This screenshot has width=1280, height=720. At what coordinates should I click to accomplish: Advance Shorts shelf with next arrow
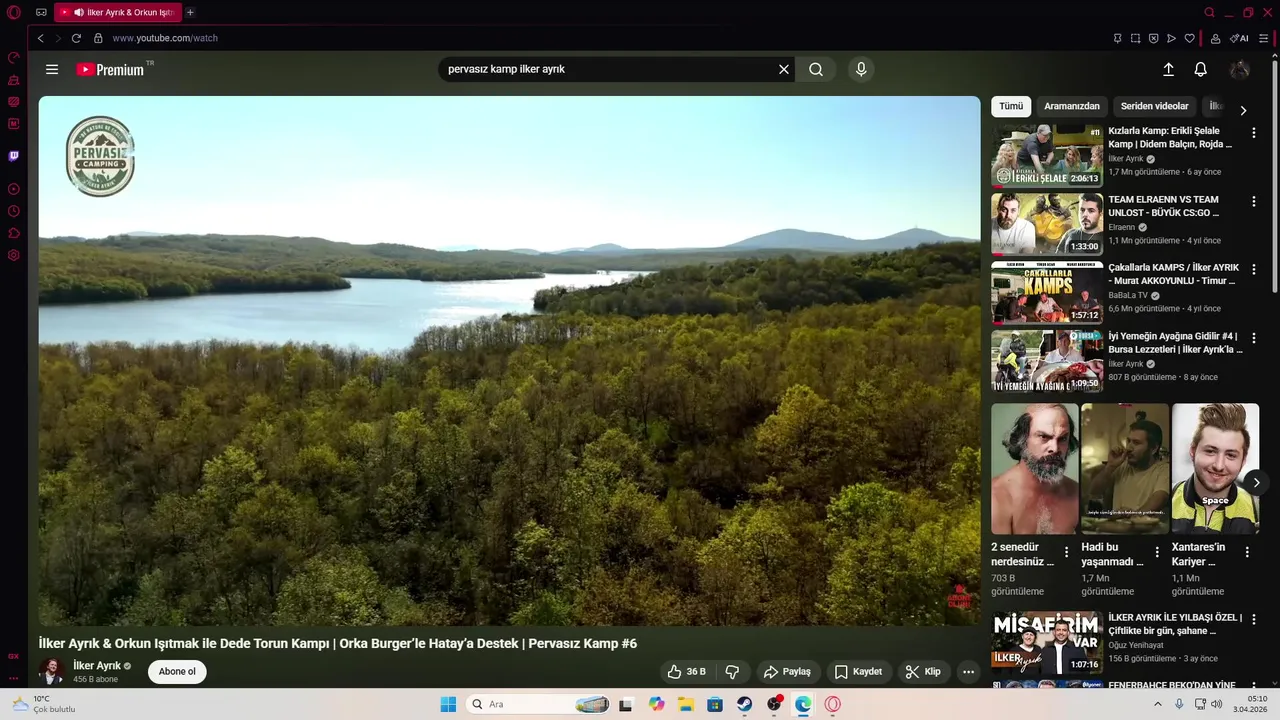click(x=1256, y=483)
